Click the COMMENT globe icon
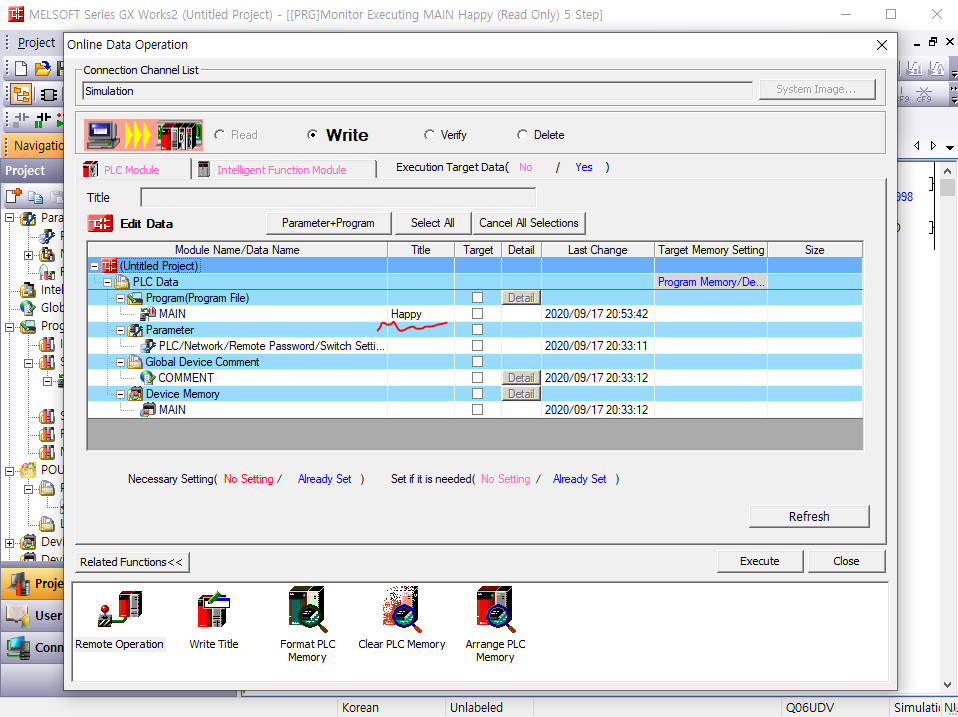The image size is (958, 717). click(x=147, y=377)
